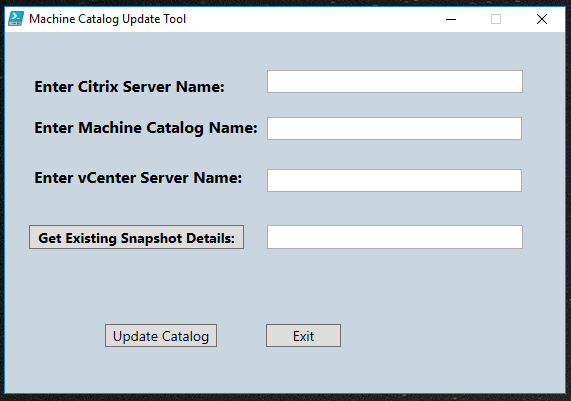
Task: Click the "Machine Catalog Update Tool" title text
Action: [107, 19]
